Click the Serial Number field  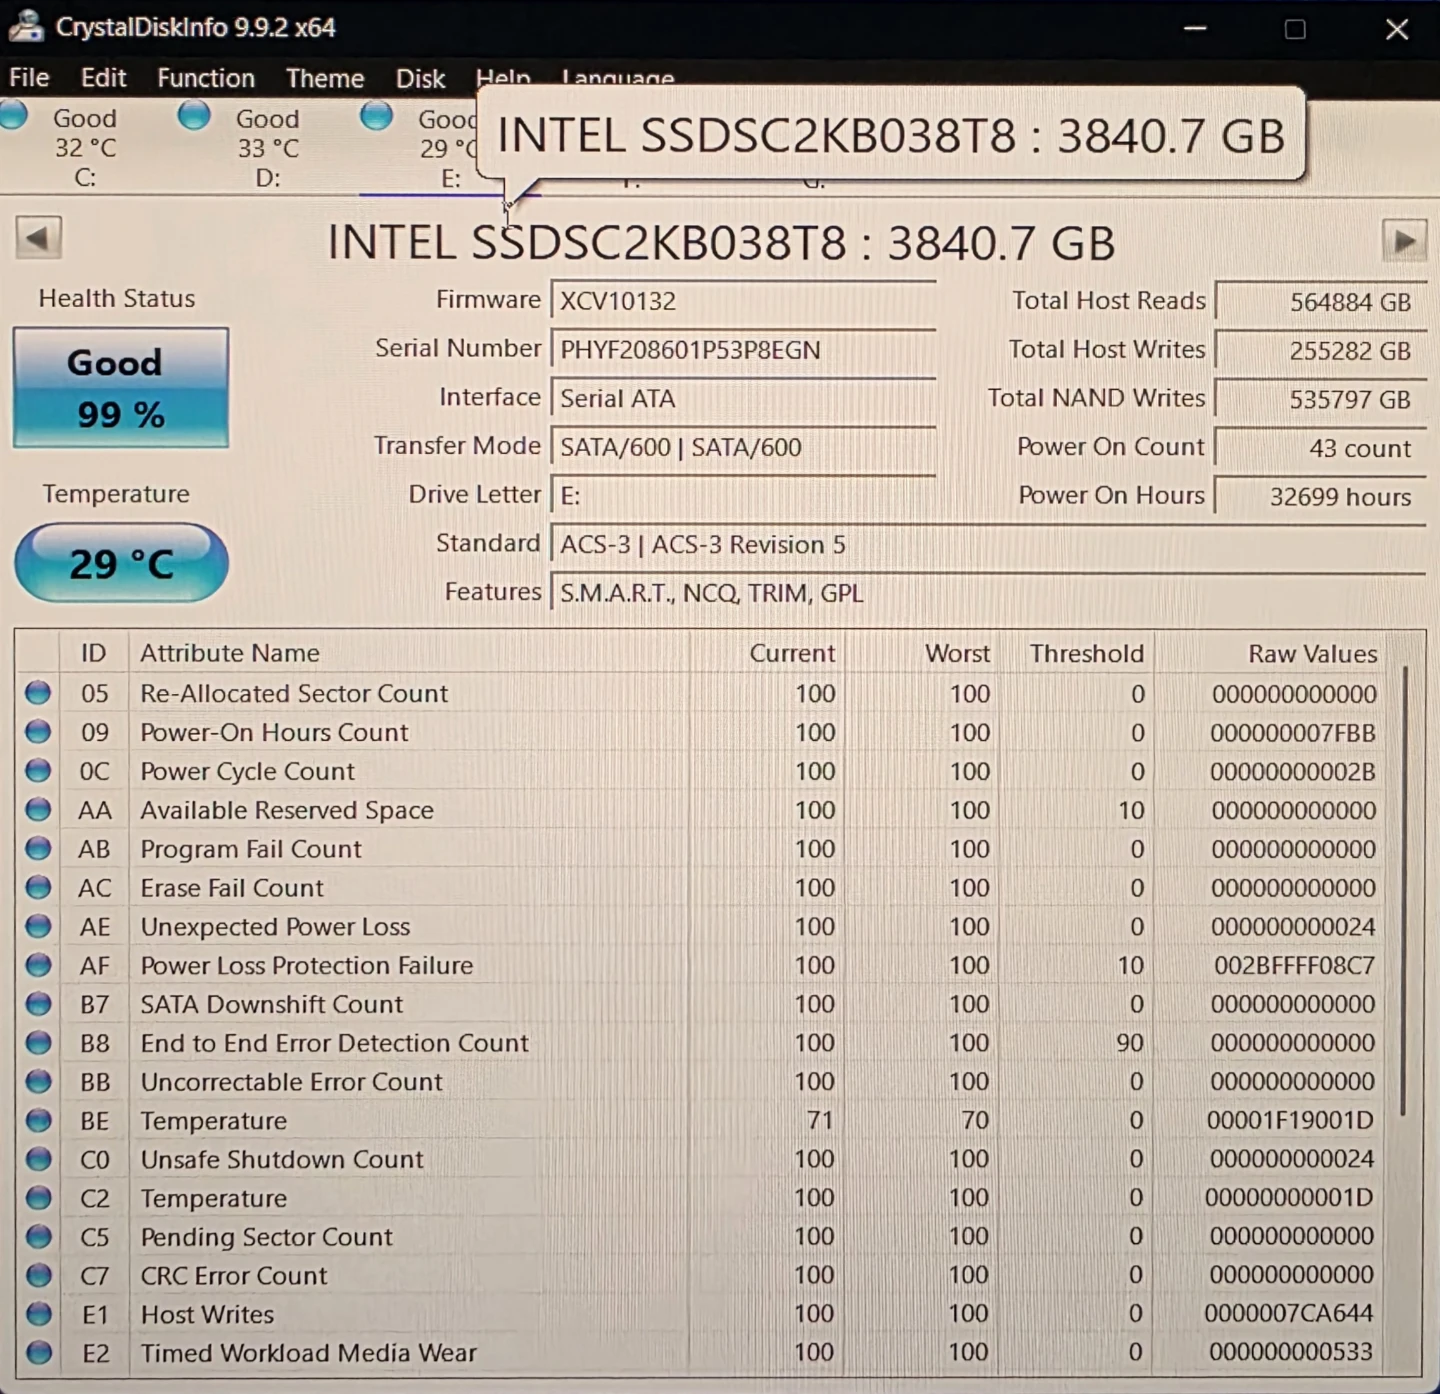[743, 349]
